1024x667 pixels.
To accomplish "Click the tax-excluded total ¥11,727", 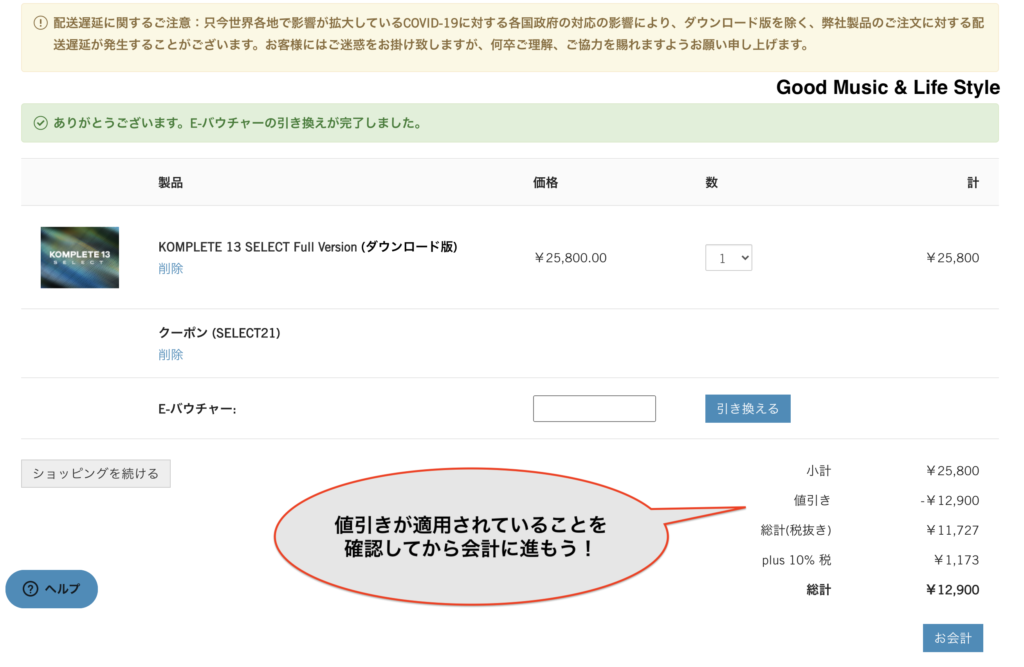I will coord(952,530).
